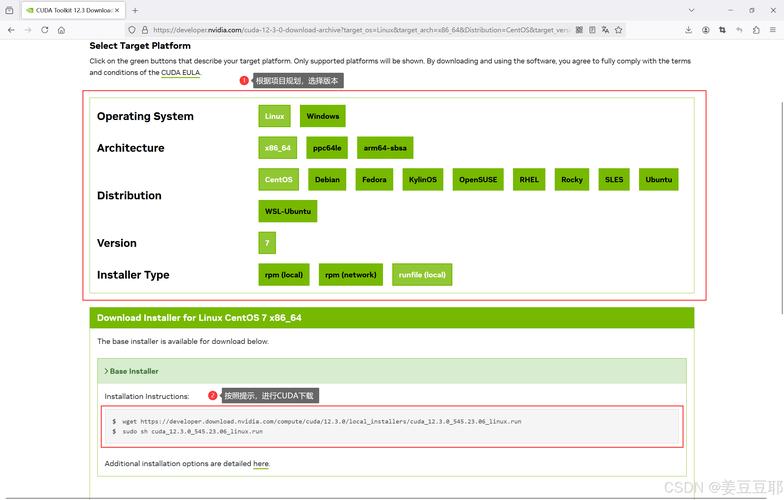784x500 pixels.
Task: Open the CUDA EULA link
Action: 180,73
